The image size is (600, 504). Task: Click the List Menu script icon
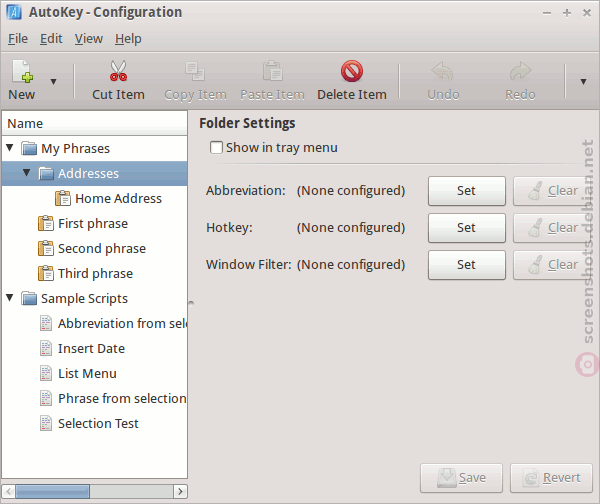pos(46,374)
